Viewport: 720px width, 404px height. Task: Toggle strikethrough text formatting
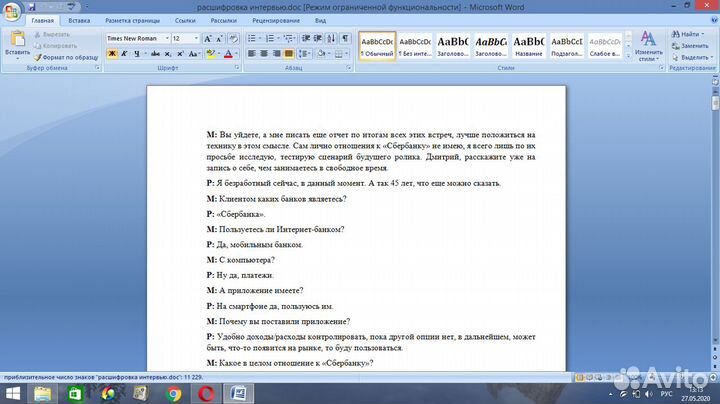point(155,54)
